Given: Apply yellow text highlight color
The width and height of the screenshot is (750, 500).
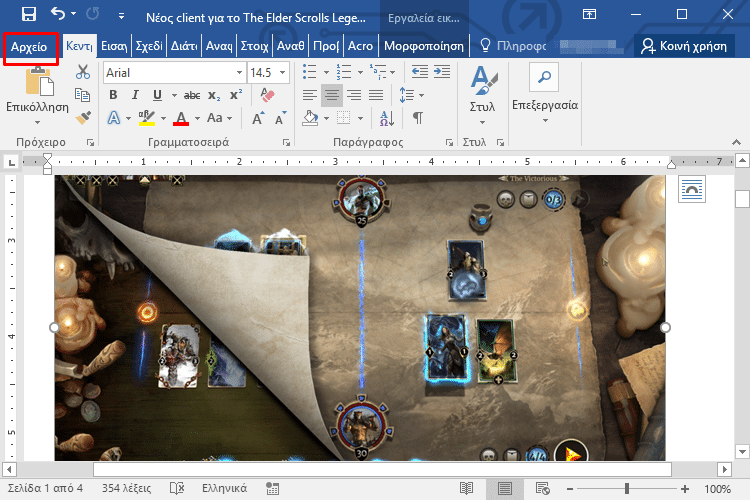Looking at the screenshot, I should coord(147,117).
